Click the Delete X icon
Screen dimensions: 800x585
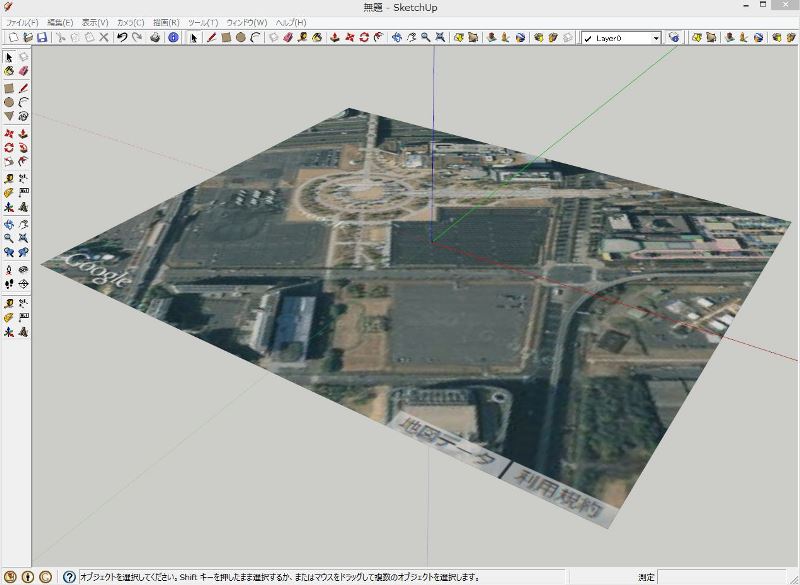104,38
